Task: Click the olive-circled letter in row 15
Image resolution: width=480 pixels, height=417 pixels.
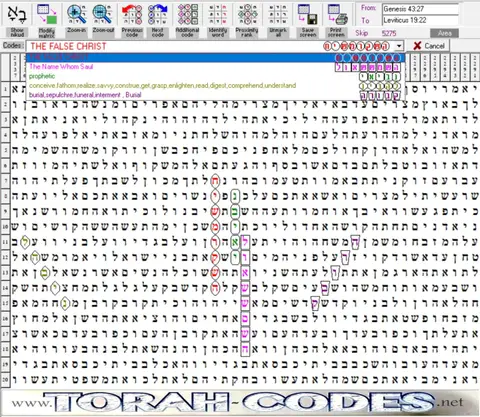Action: coord(65,303)
